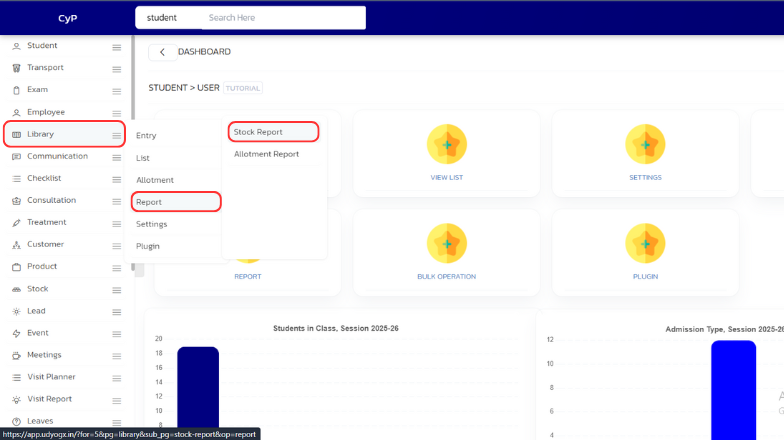This screenshot has height=440, width=784.
Task: Open the Settings star icon tile
Action: click(645, 145)
